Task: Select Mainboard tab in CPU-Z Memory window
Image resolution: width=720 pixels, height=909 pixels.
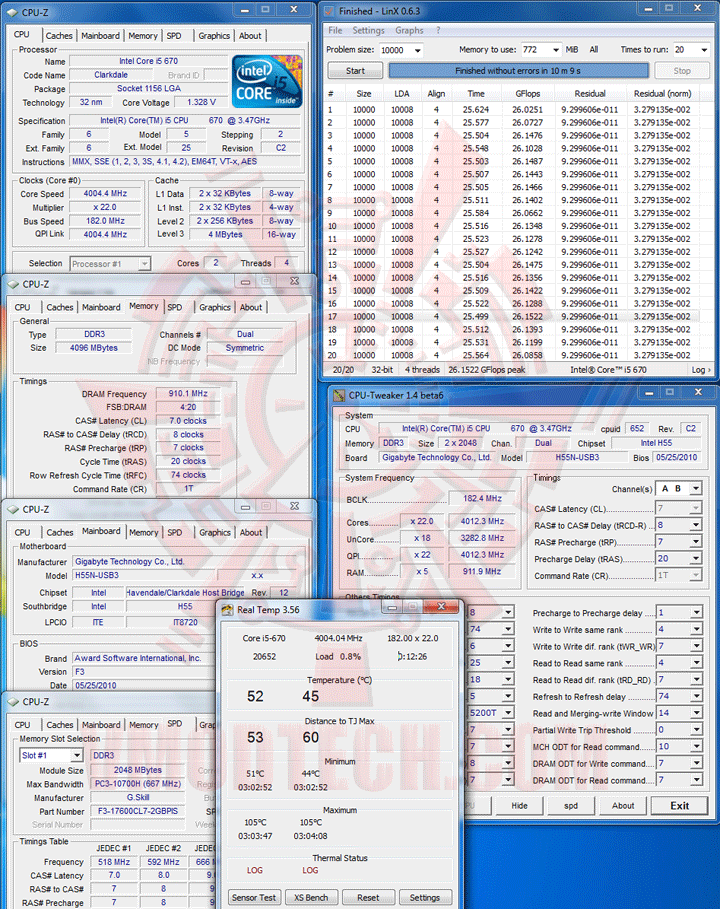Action: tap(101, 307)
